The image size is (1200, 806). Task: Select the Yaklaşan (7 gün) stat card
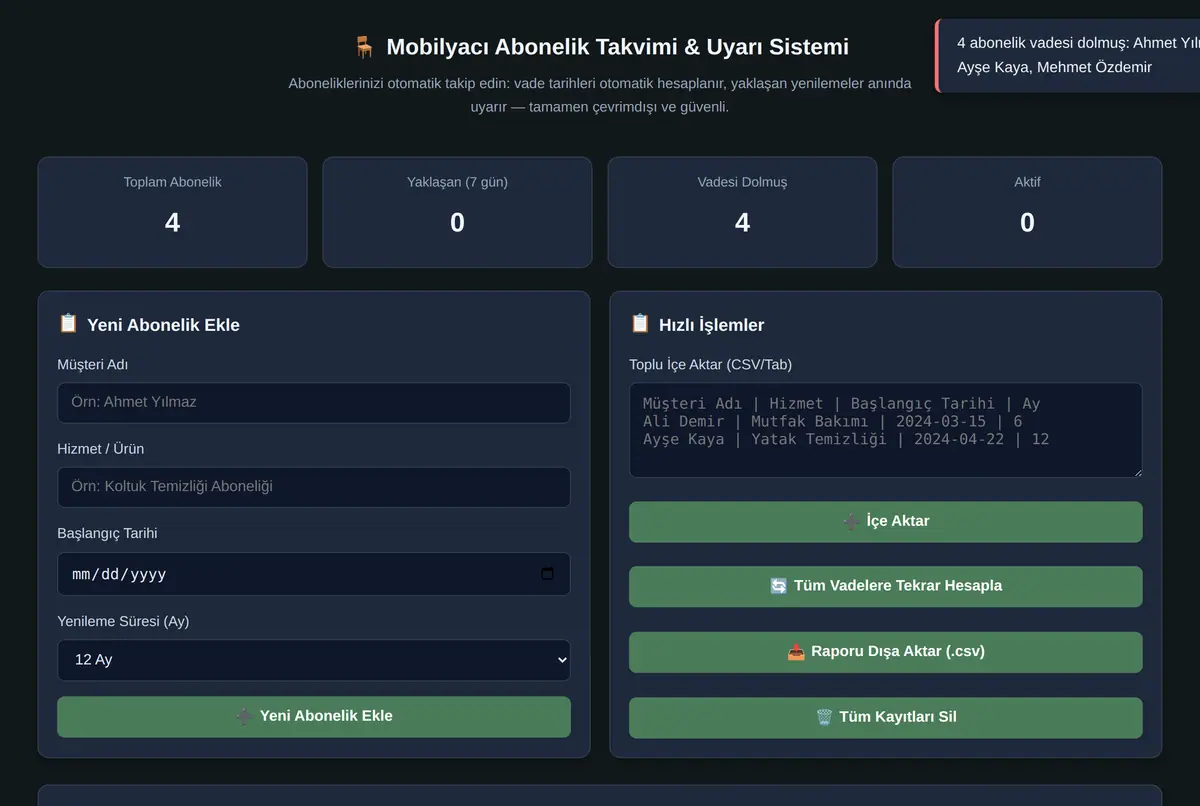(x=457, y=212)
